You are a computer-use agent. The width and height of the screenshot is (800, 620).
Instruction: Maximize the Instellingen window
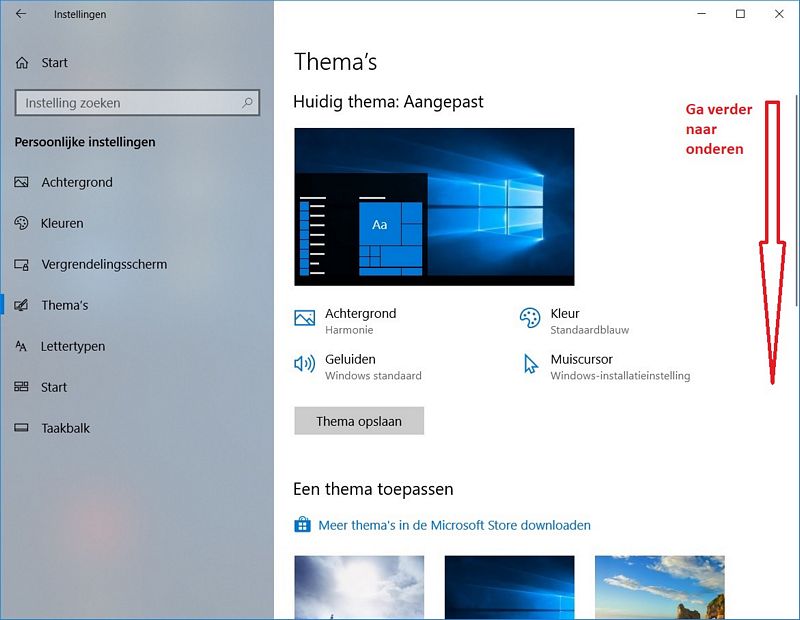pyautogui.click(x=740, y=14)
